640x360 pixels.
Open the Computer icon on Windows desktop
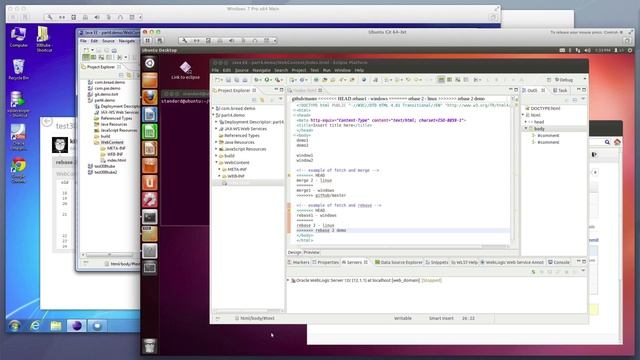18,37
